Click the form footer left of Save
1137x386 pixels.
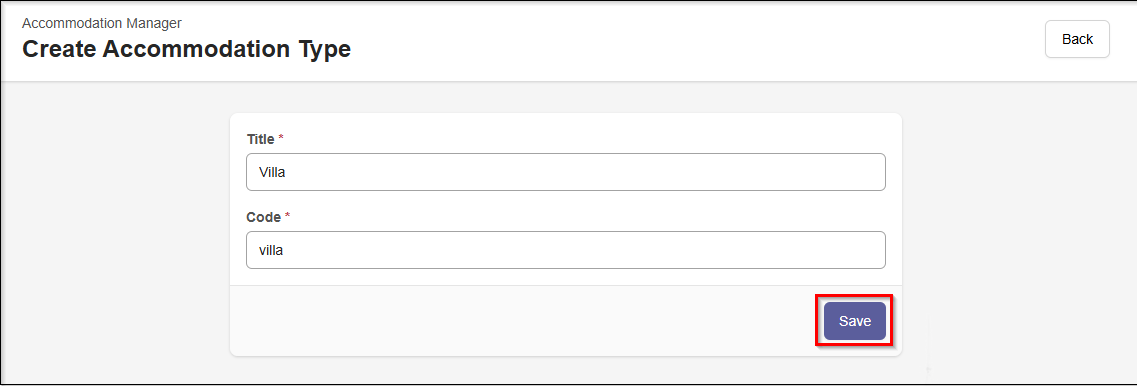click(522, 321)
